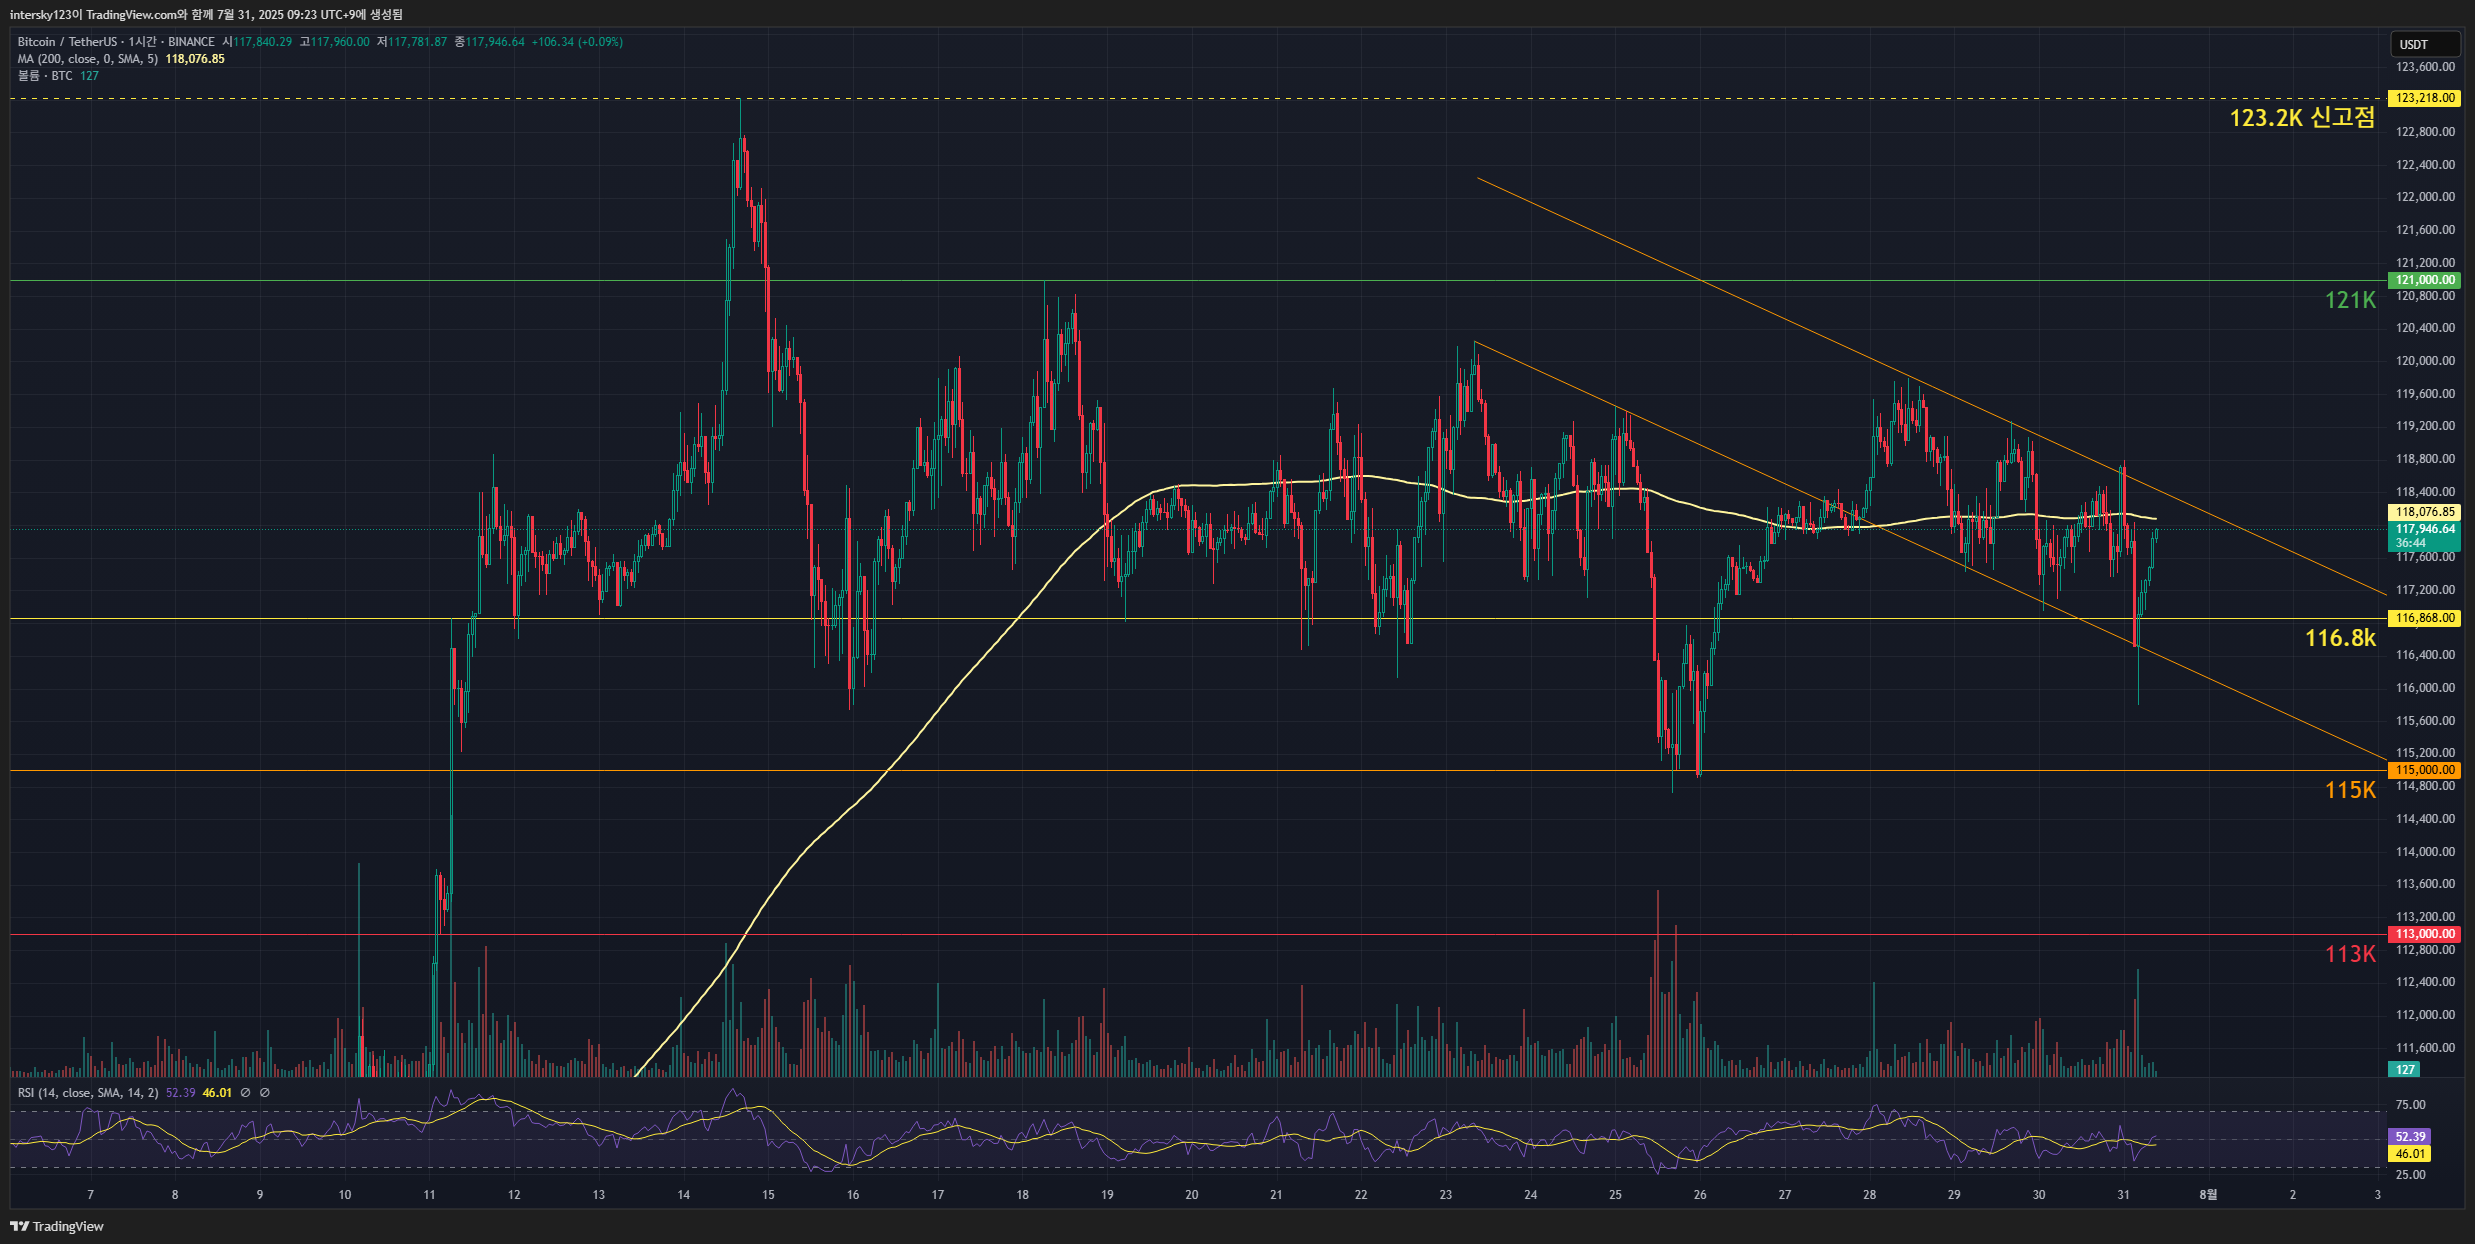
Task: Click the high value 117,960.00 in the legend
Action: 340,42
